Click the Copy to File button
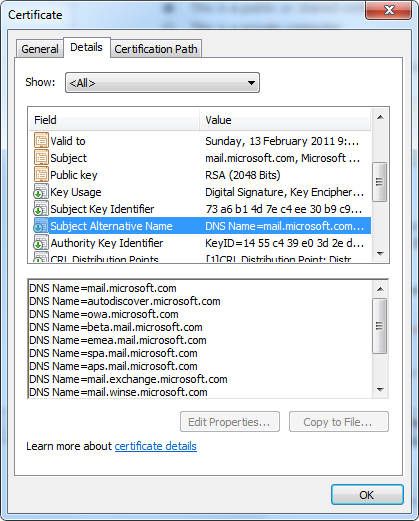Screen dimensions: 419x521 pyautogui.click(x=338, y=422)
